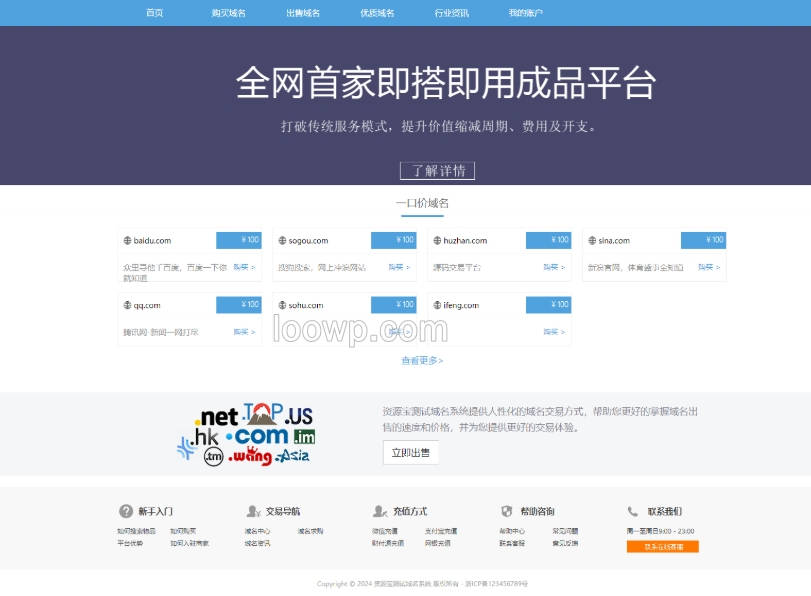Open the 常见问题 footer link
The width and height of the screenshot is (811, 596).
click(565, 531)
